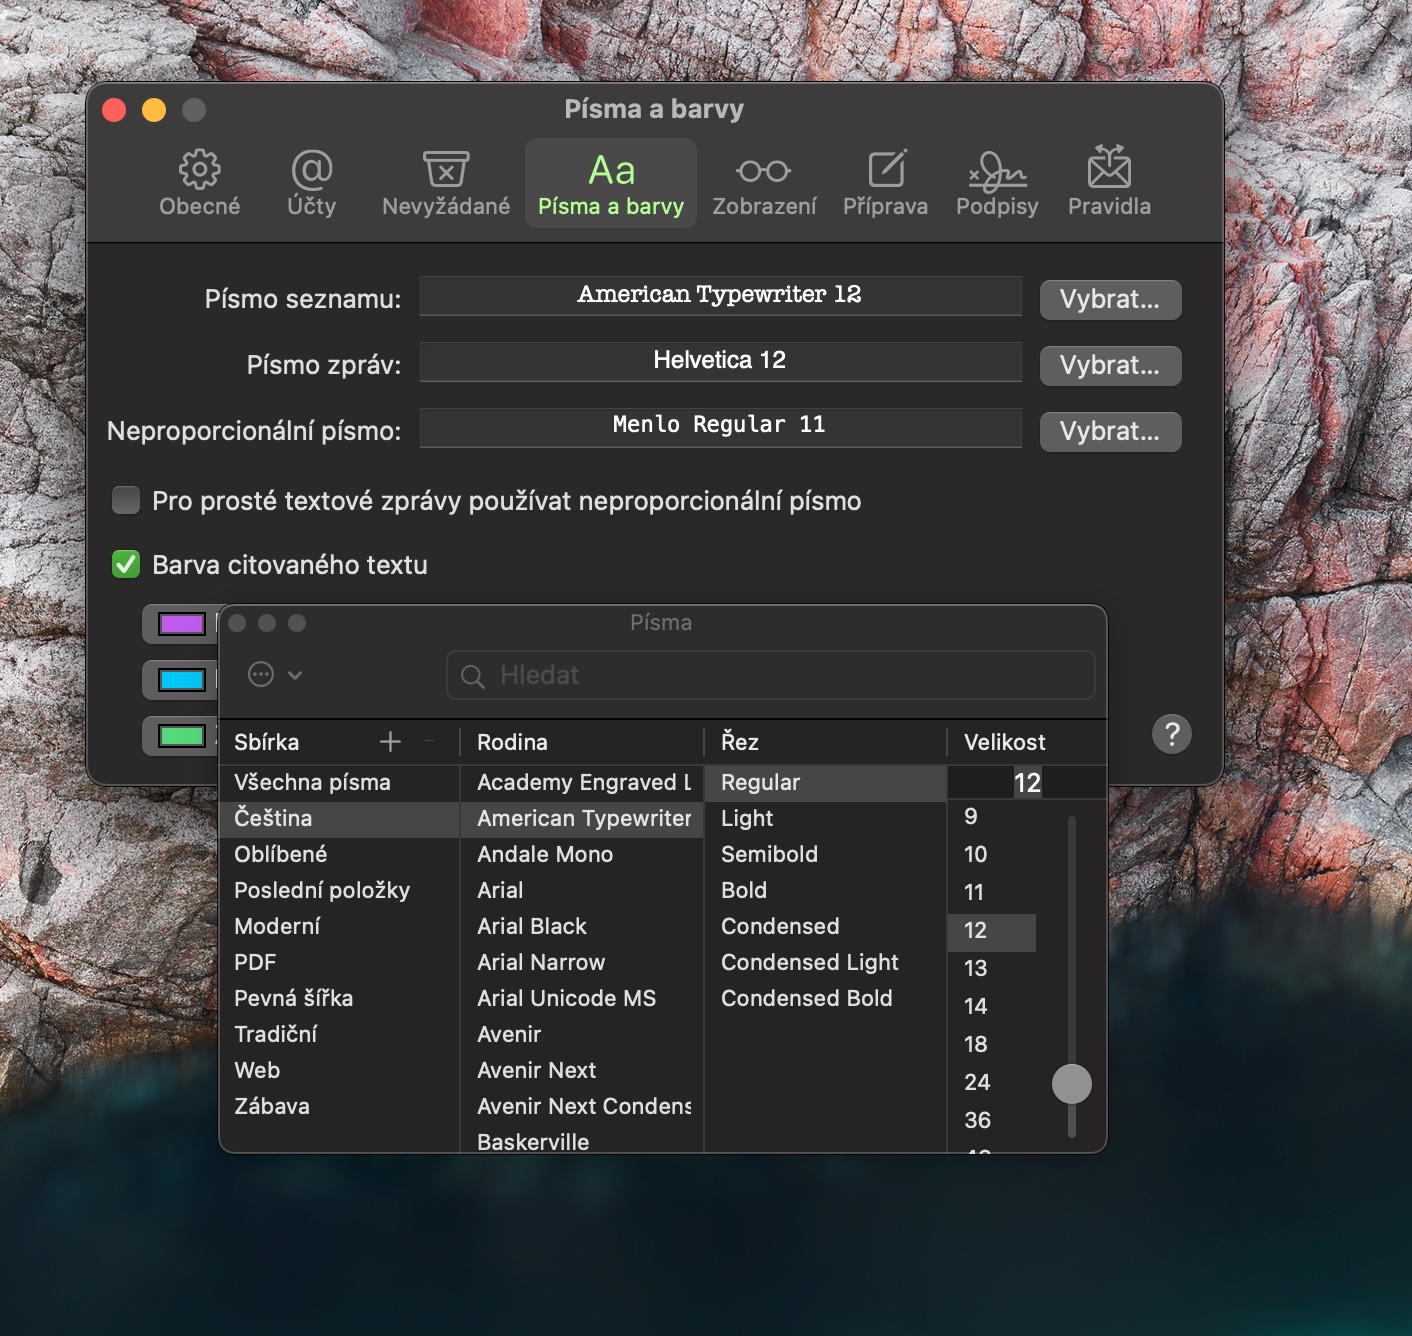This screenshot has height=1336, width=1412.
Task: Set font size to 10
Action: (x=992, y=854)
